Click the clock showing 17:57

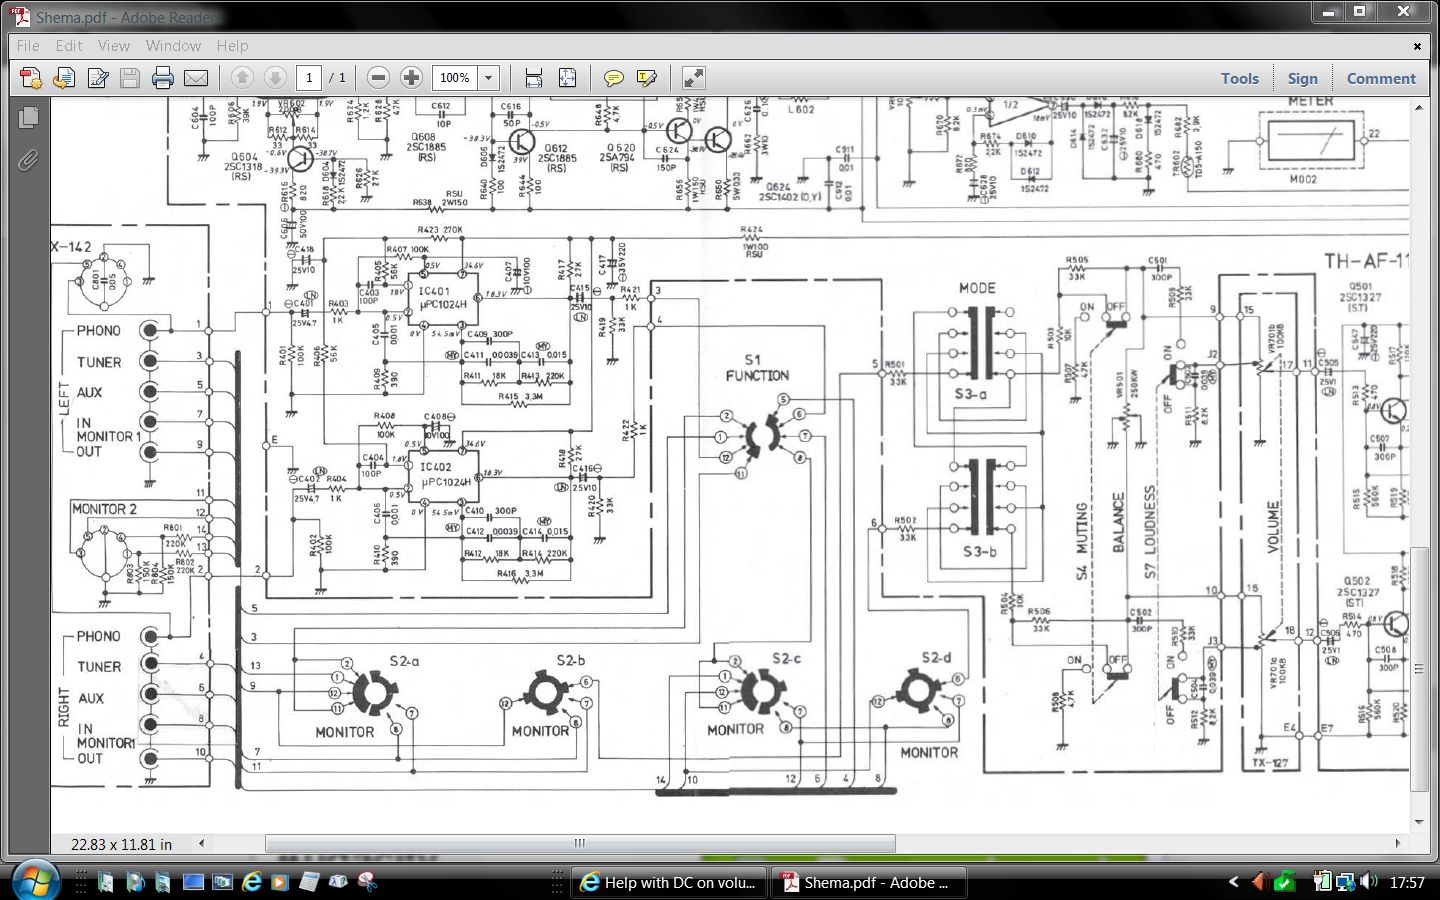click(1406, 882)
